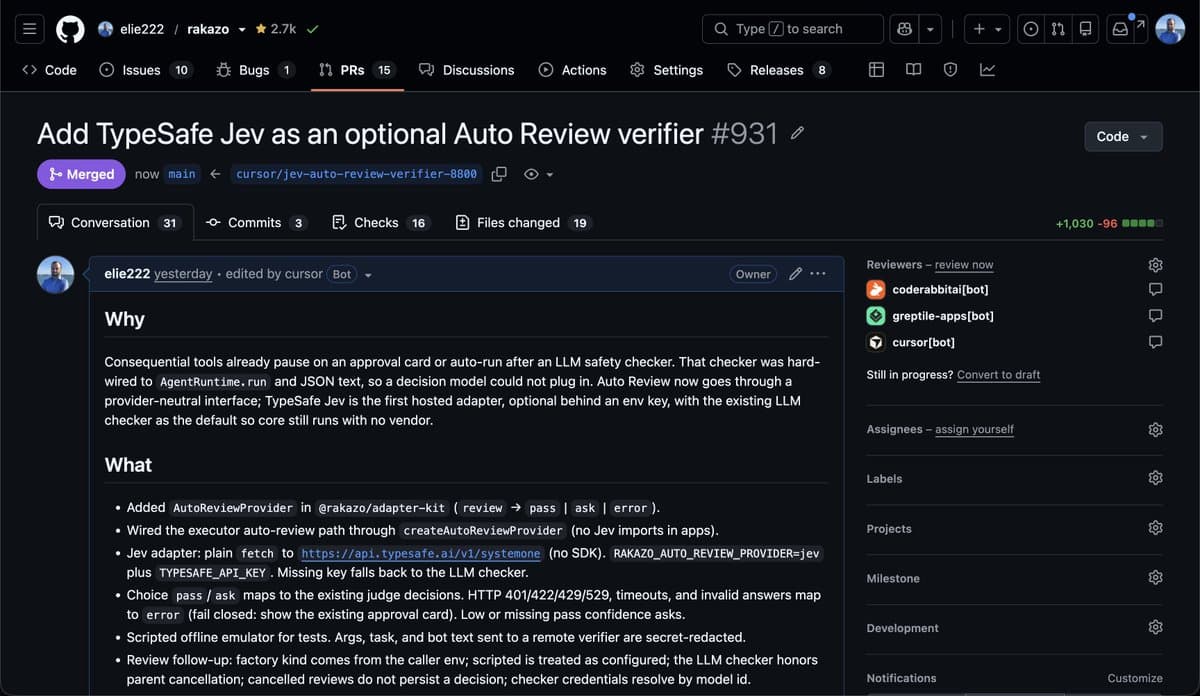The image size is (1200, 696).
Task: Expand the rakazo repository dropdown caret
Action: [x=242, y=30]
